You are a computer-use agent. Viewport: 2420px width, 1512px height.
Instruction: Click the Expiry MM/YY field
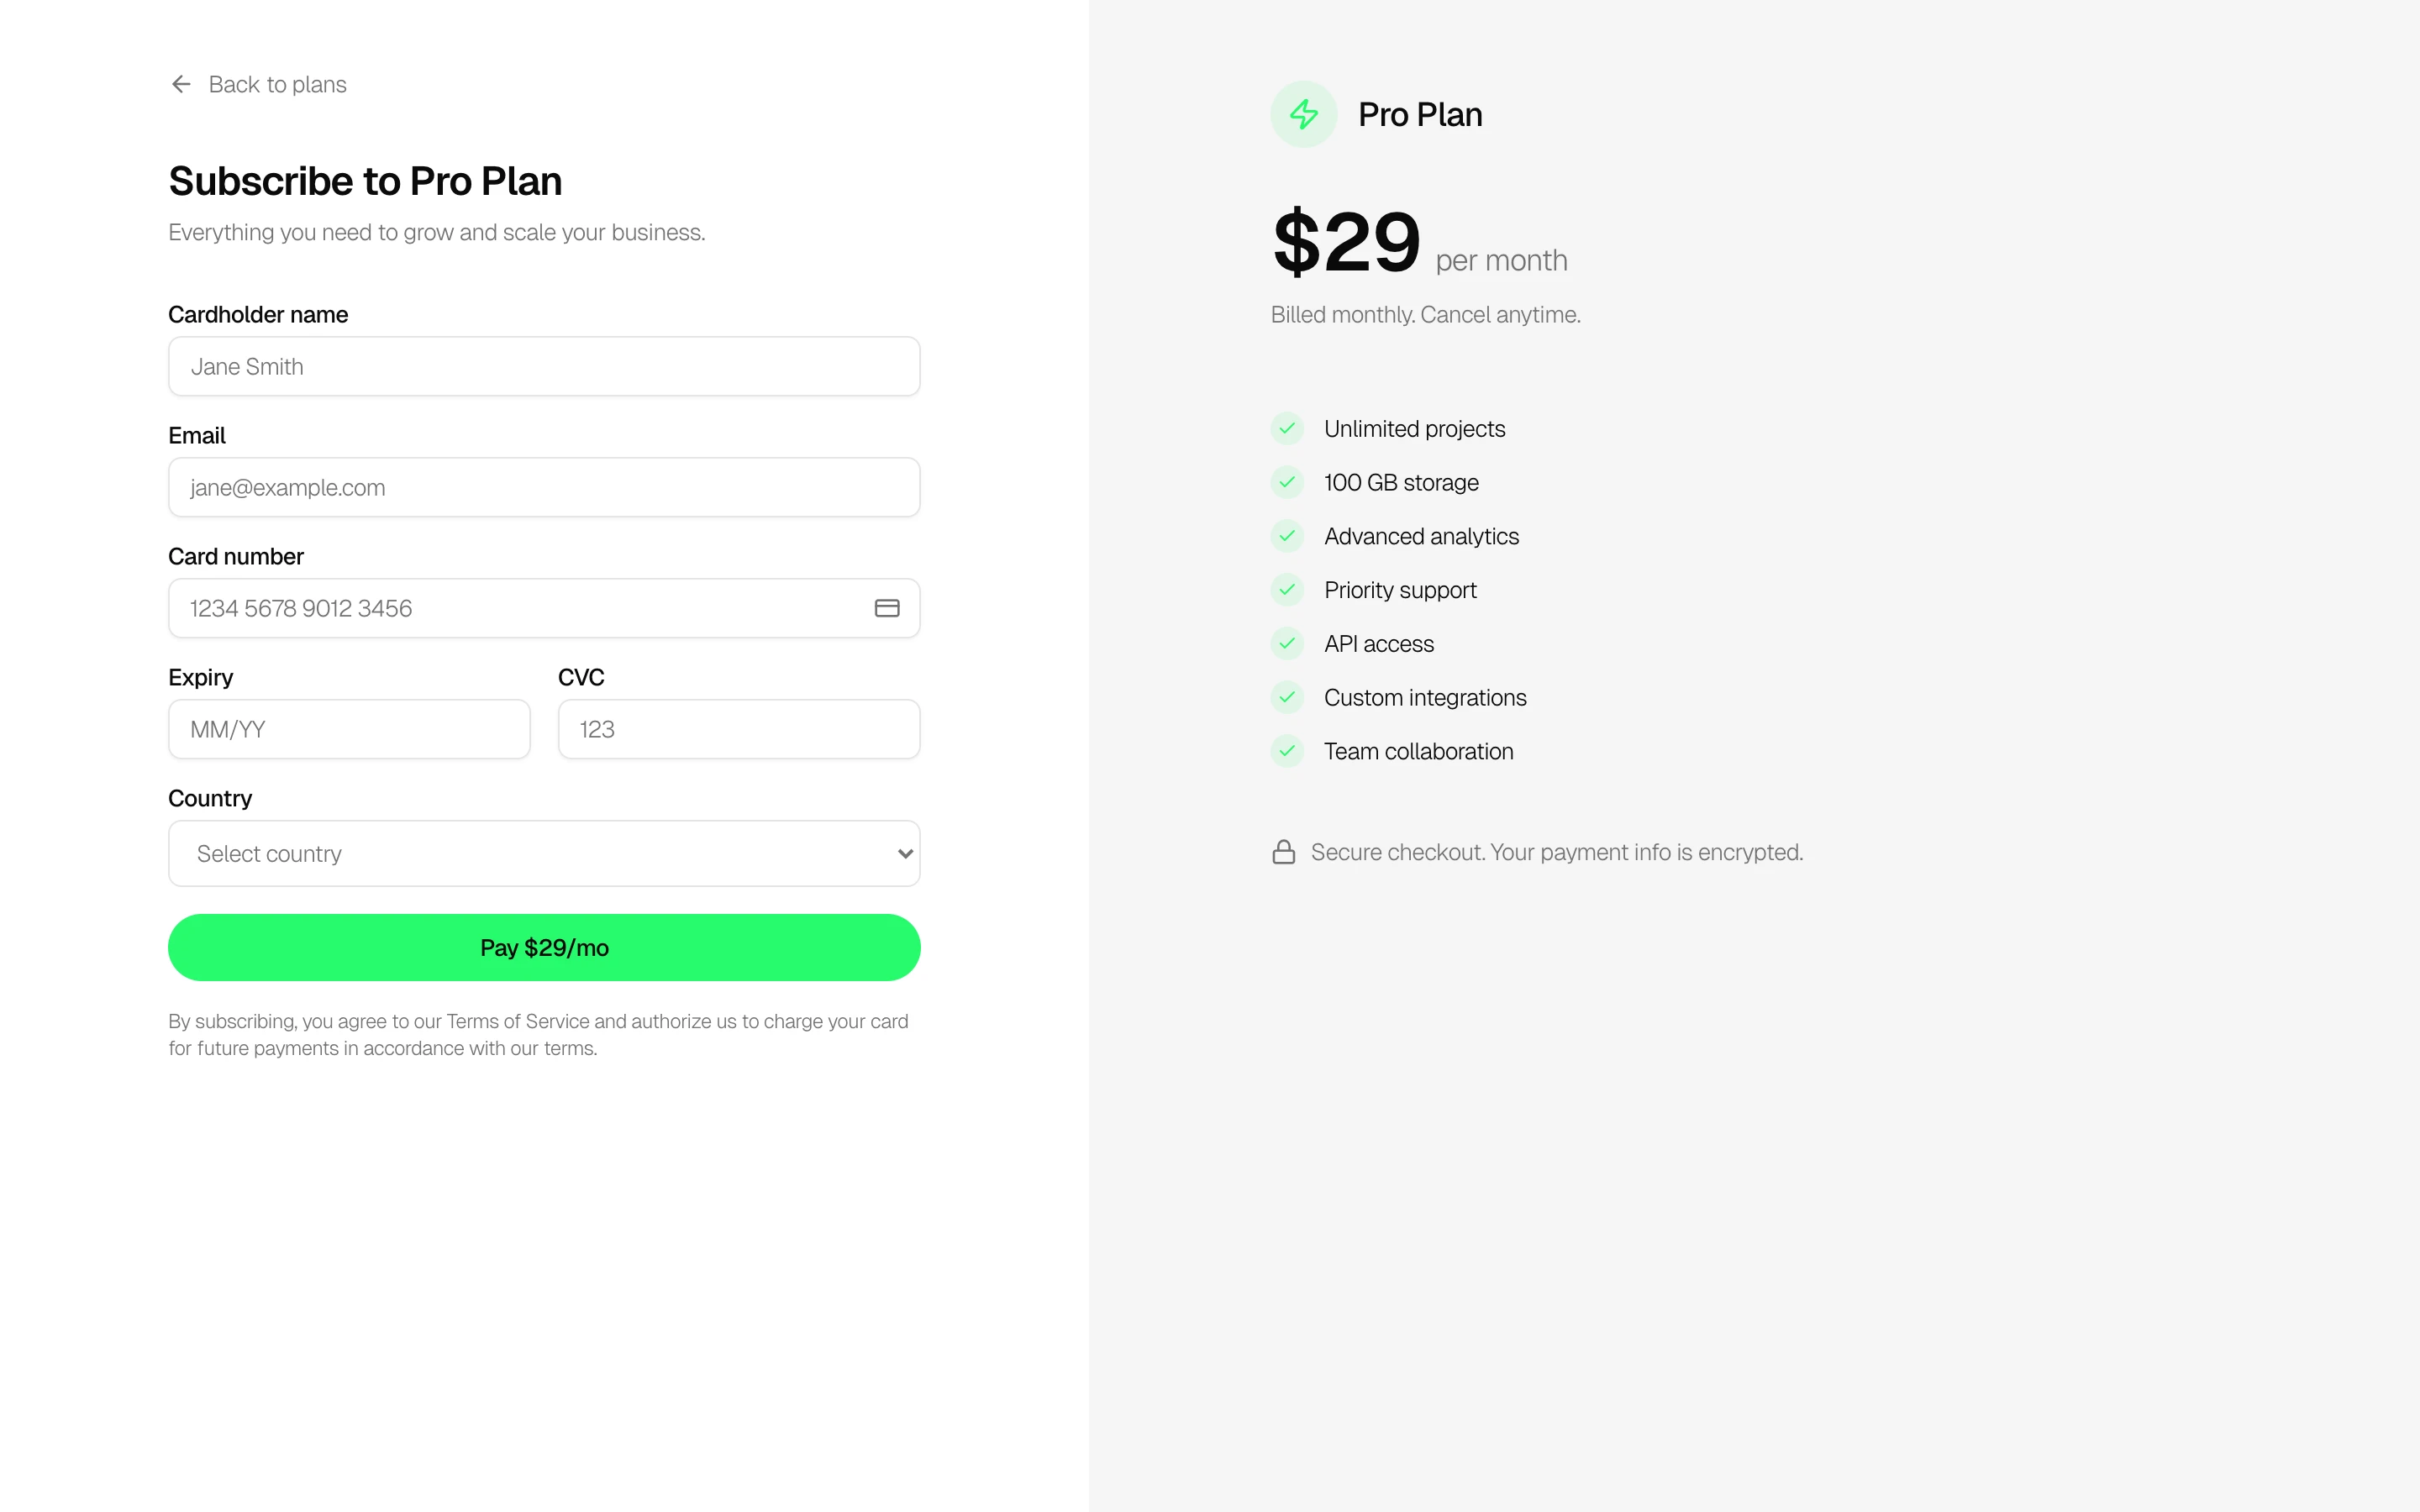(x=349, y=729)
